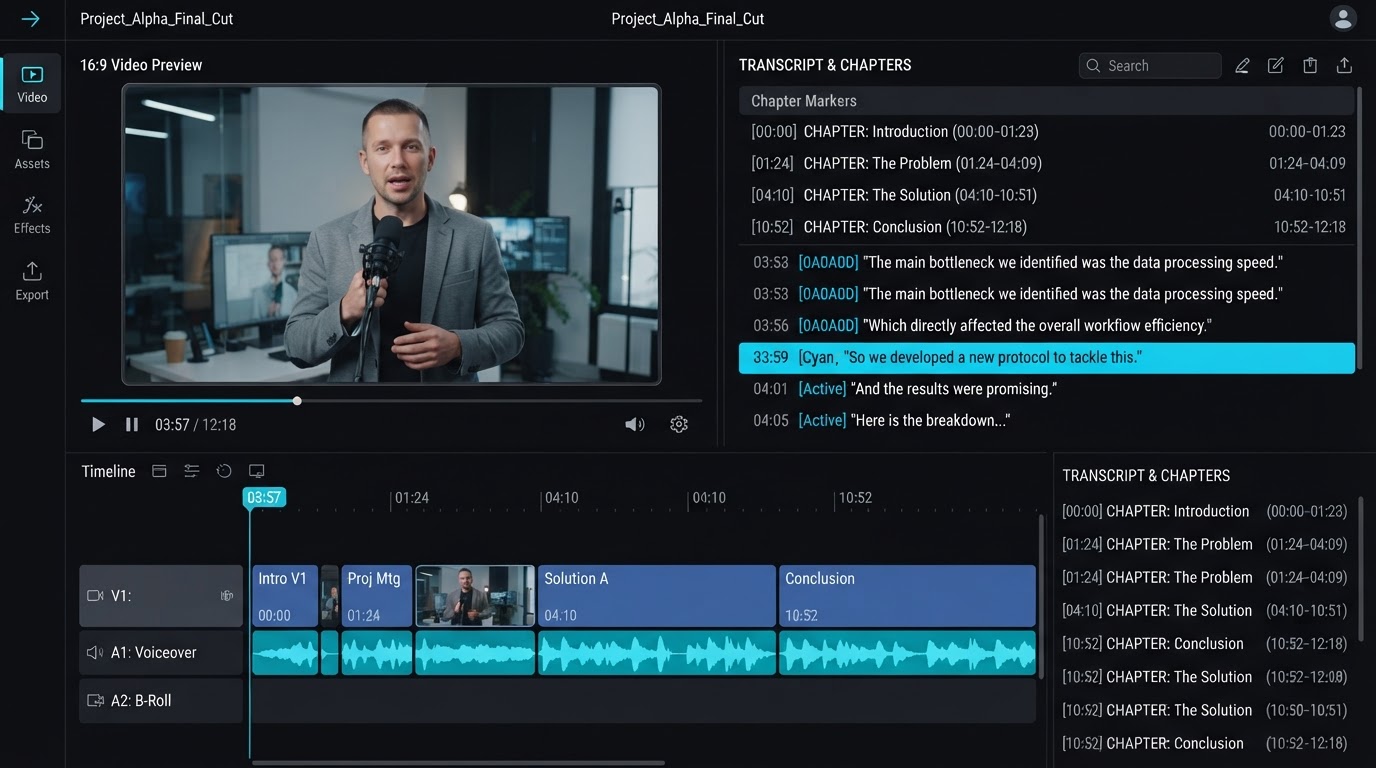This screenshot has width=1376, height=768.
Task: Pause the video preview
Action: [132, 425]
